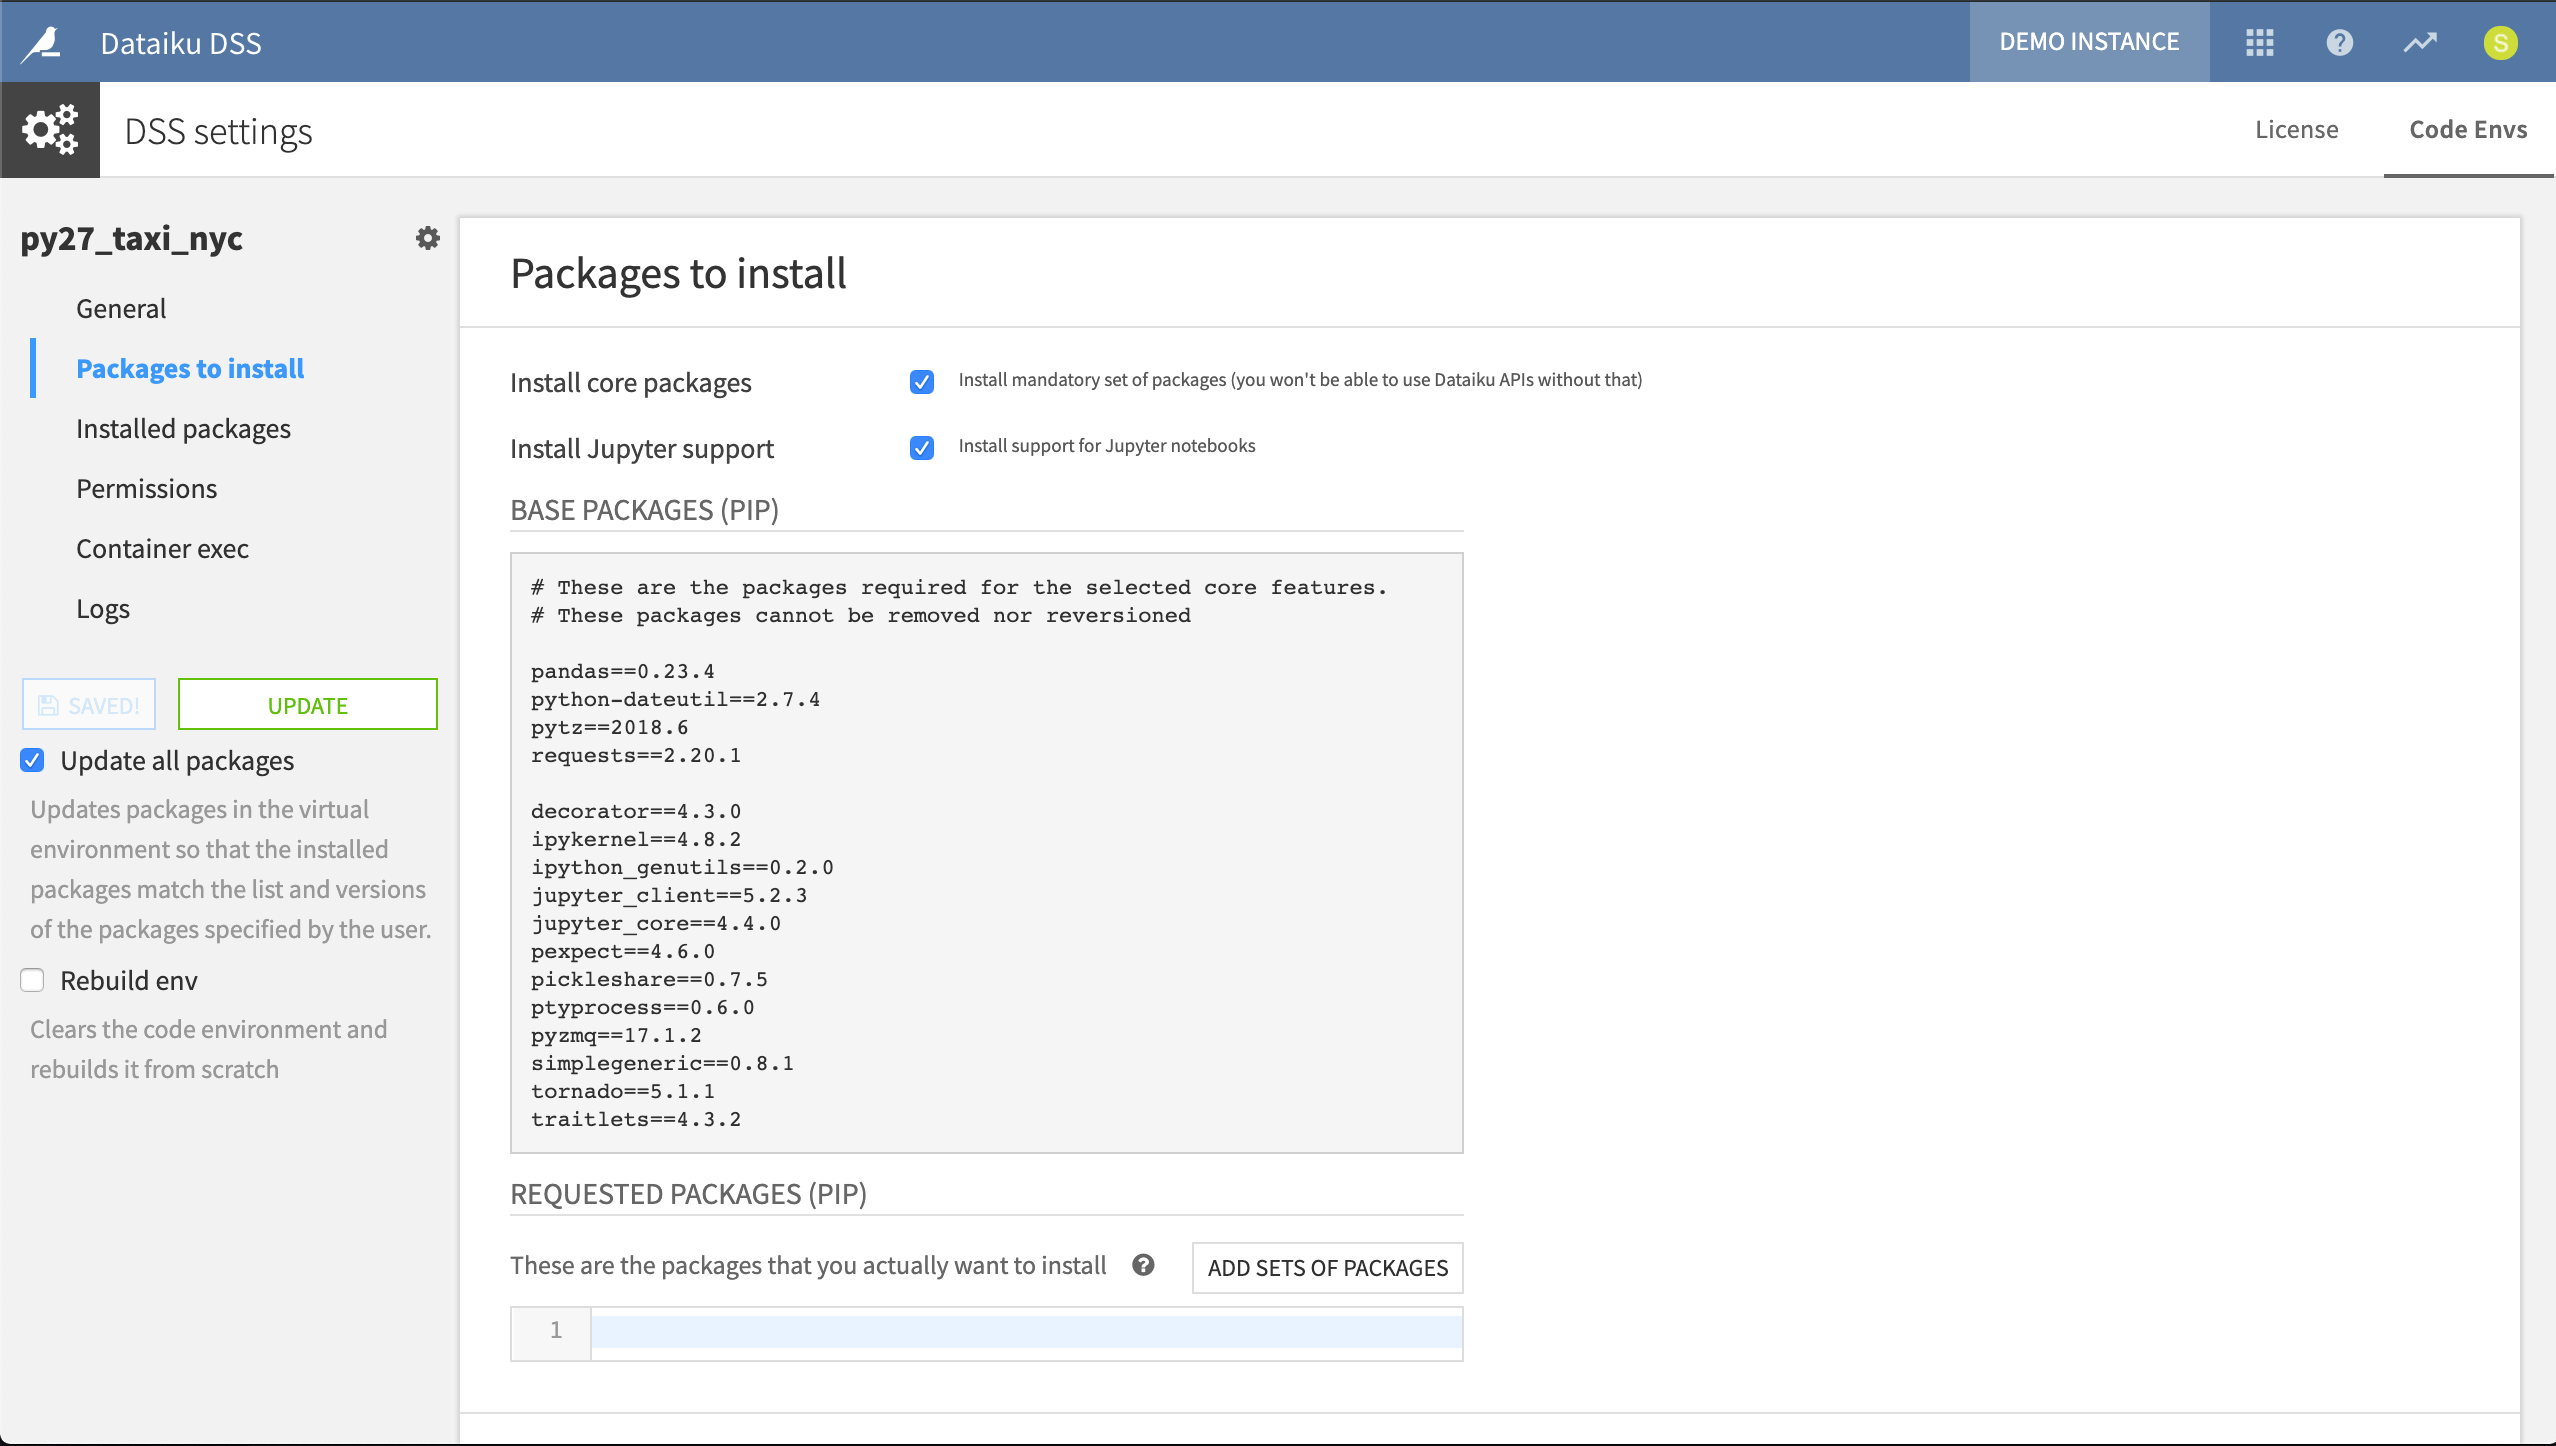This screenshot has height=1446, width=2556.
Task: Click the SAVED! button
Action: click(89, 704)
